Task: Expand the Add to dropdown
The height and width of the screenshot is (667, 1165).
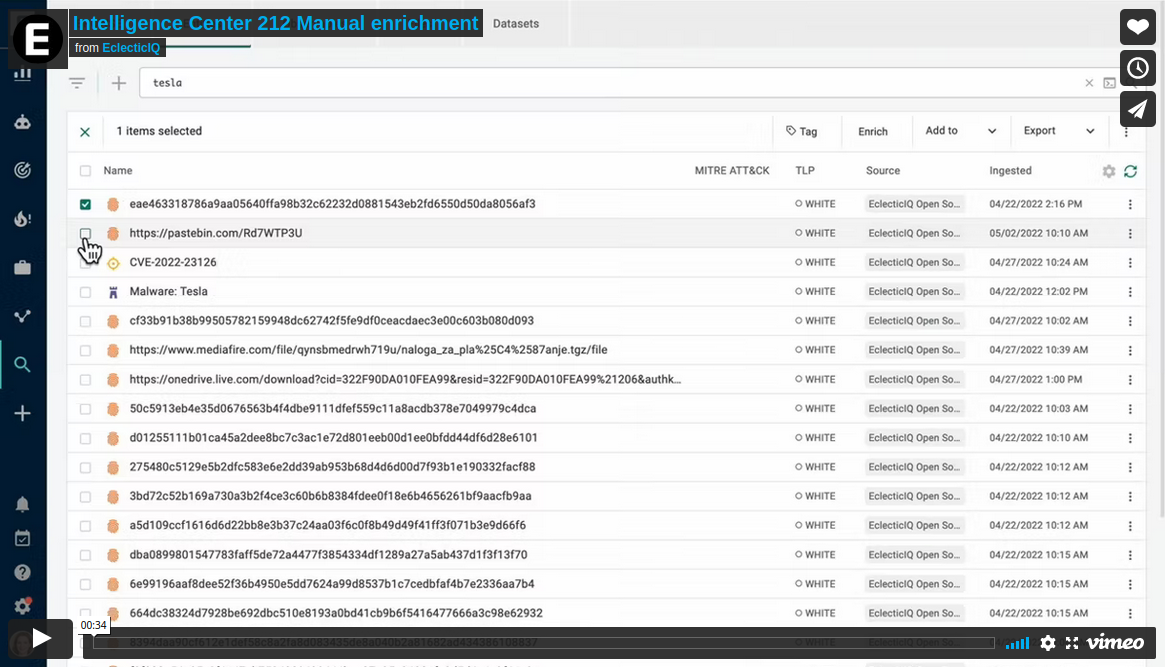Action: click(x=960, y=131)
